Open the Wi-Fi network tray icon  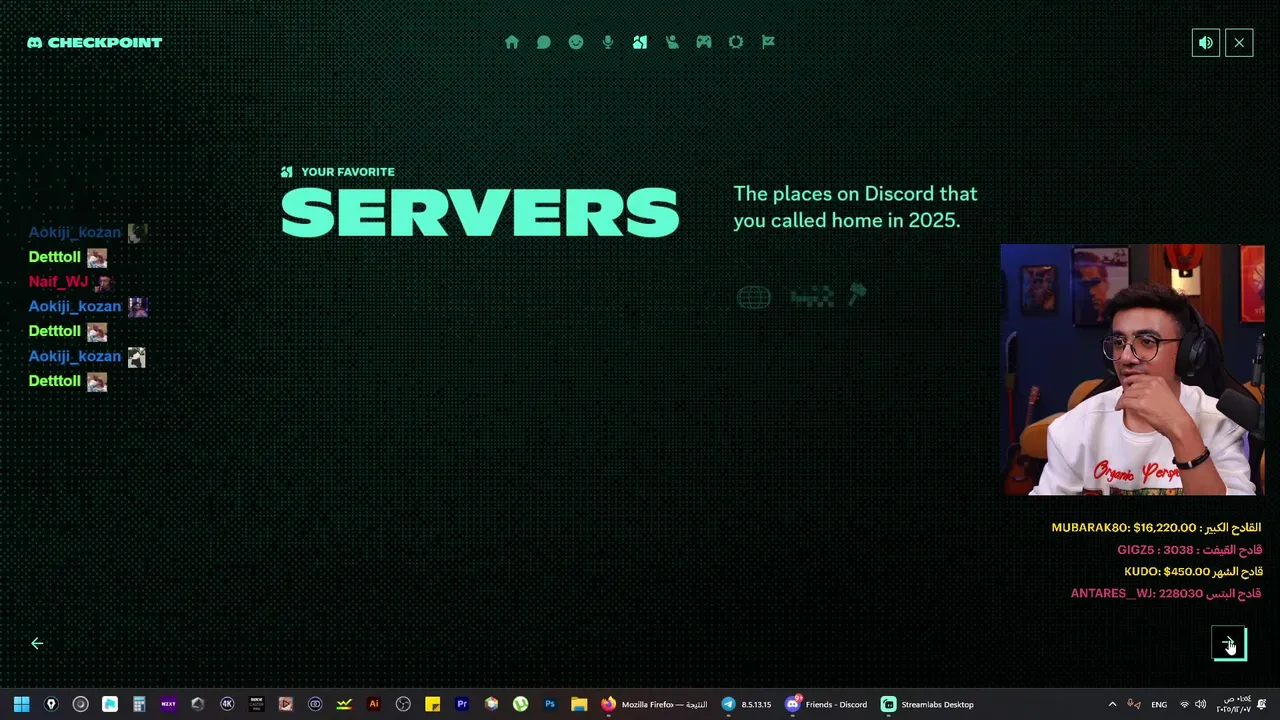pyautogui.click(x=1185, y=704)
